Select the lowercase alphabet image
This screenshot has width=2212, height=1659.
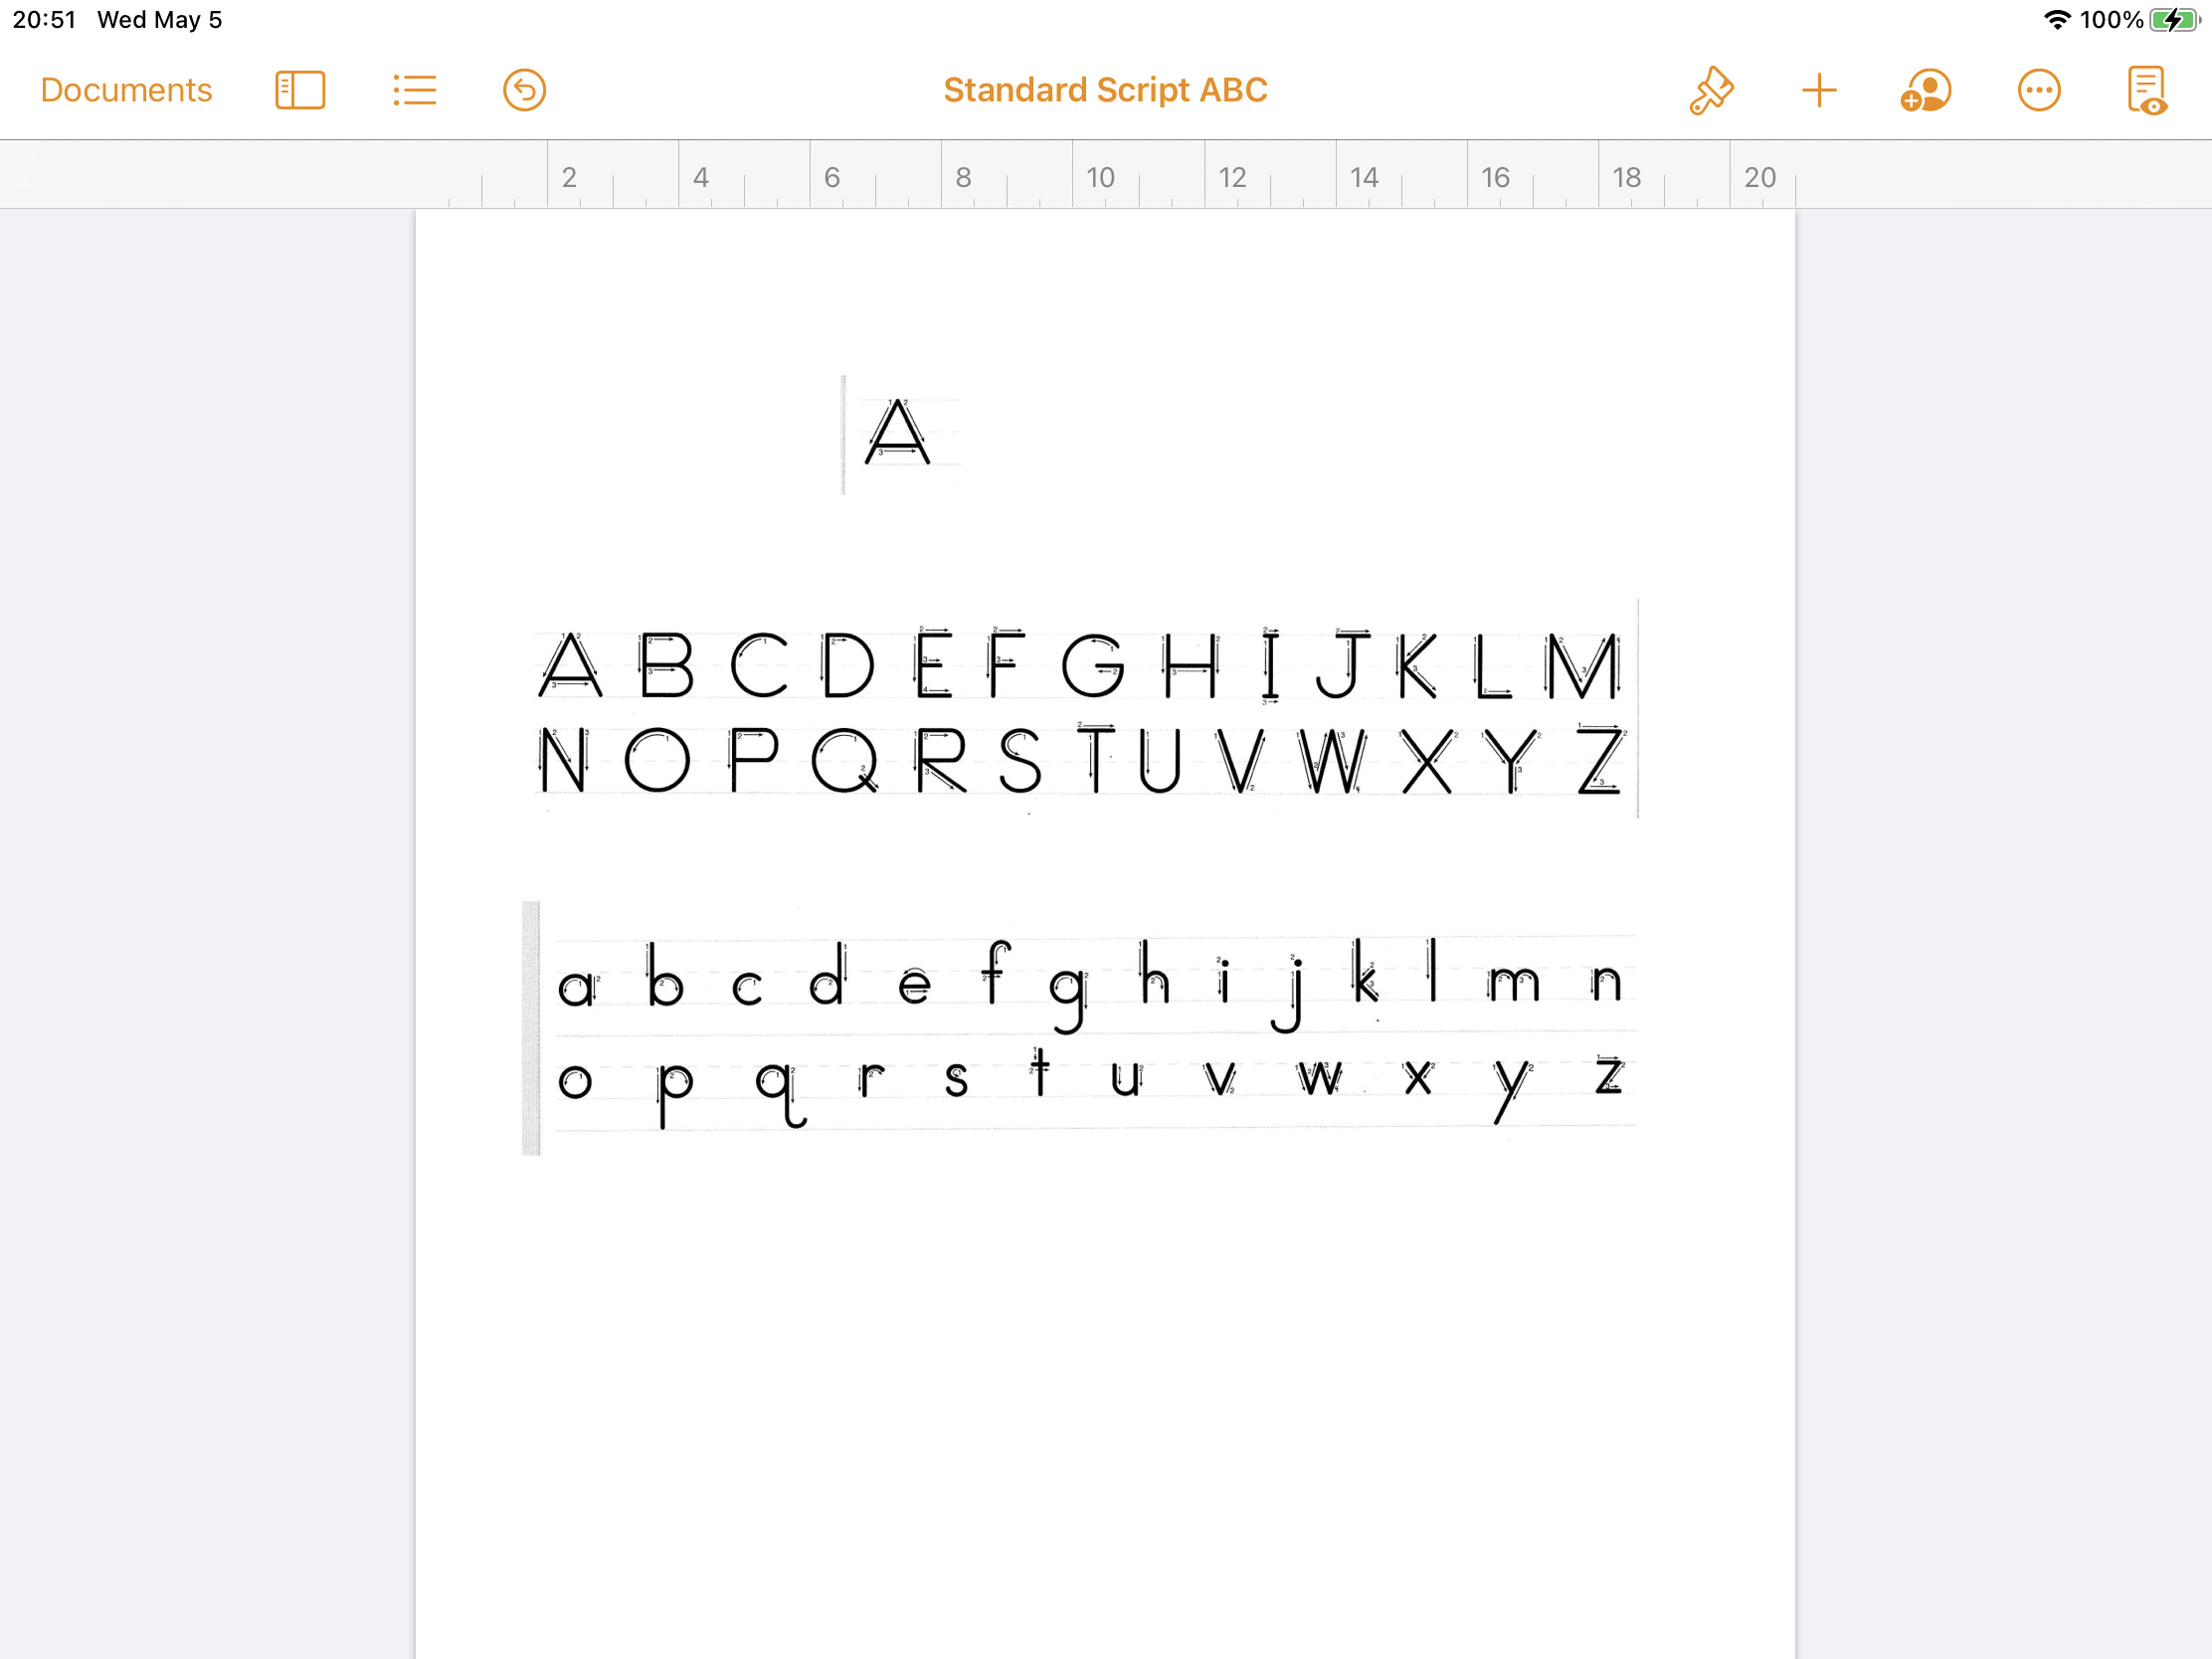coord(1080,1030)
